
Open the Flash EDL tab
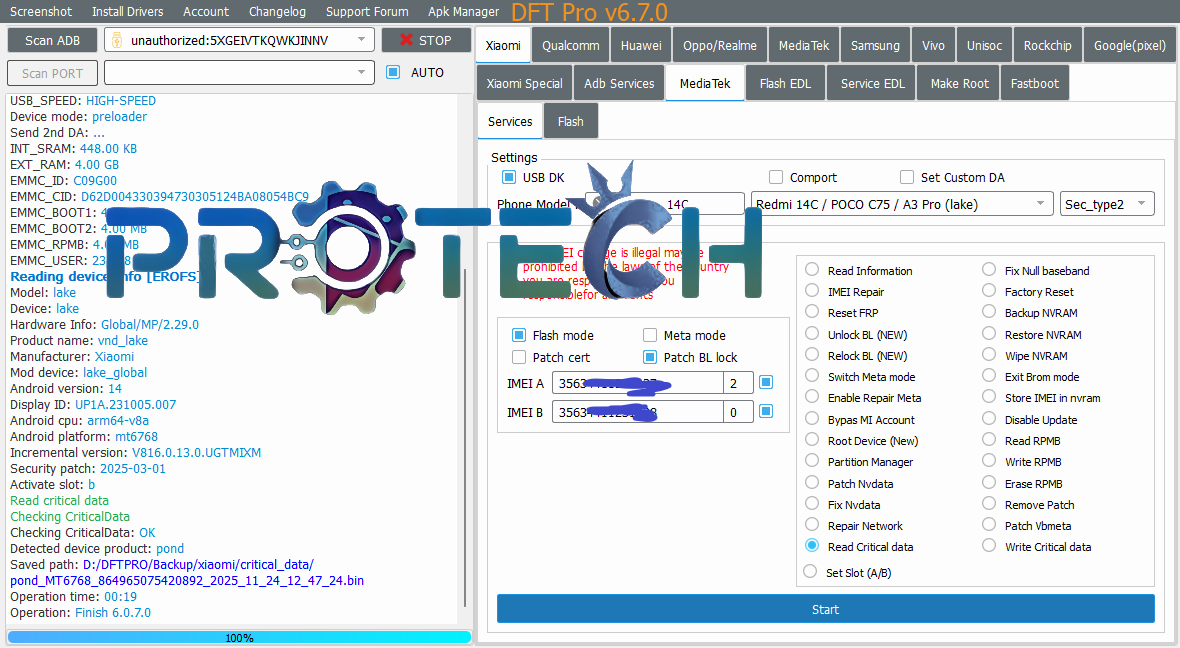pos(785,84)
